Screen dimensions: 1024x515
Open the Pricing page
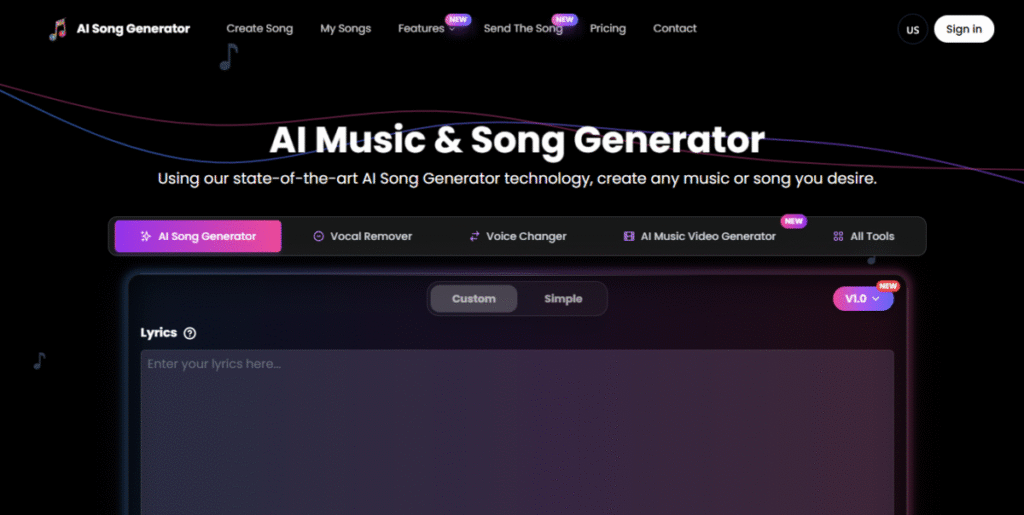pos(607,29)
